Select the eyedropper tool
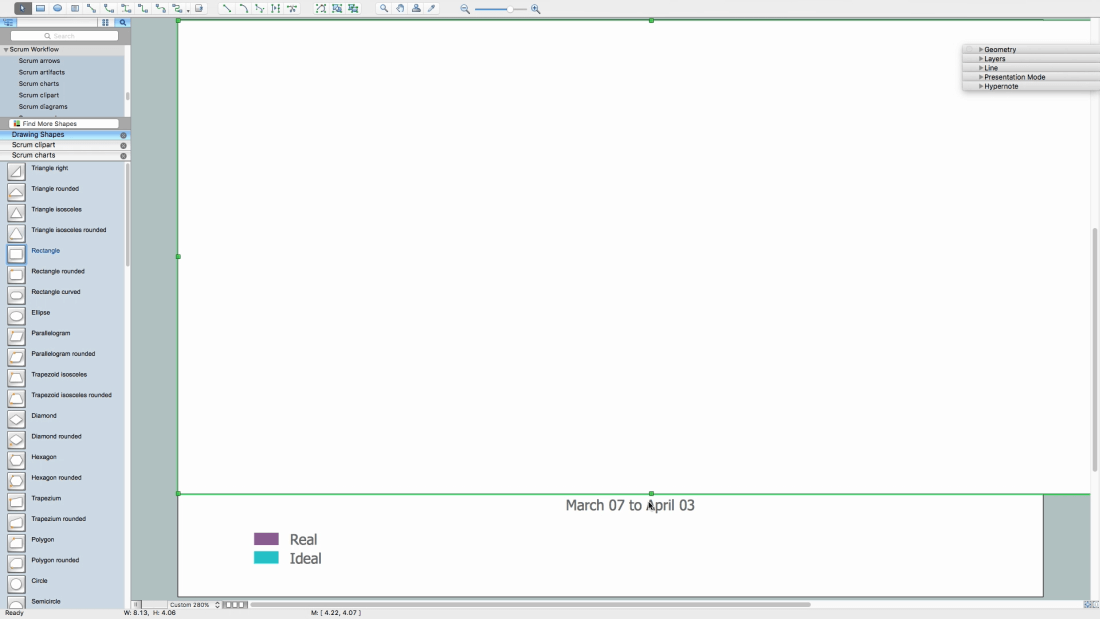 [432, 8]
